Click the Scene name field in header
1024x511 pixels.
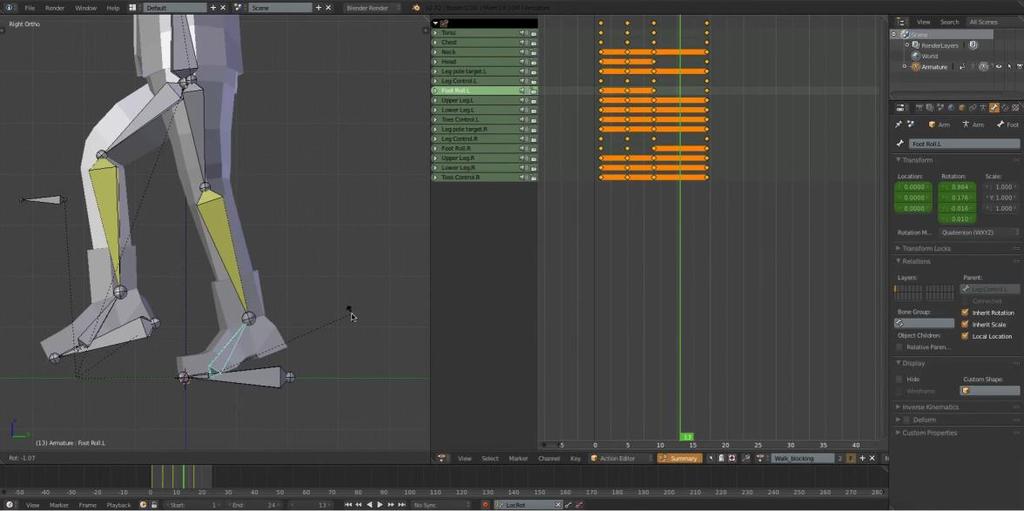coord(280,8)
